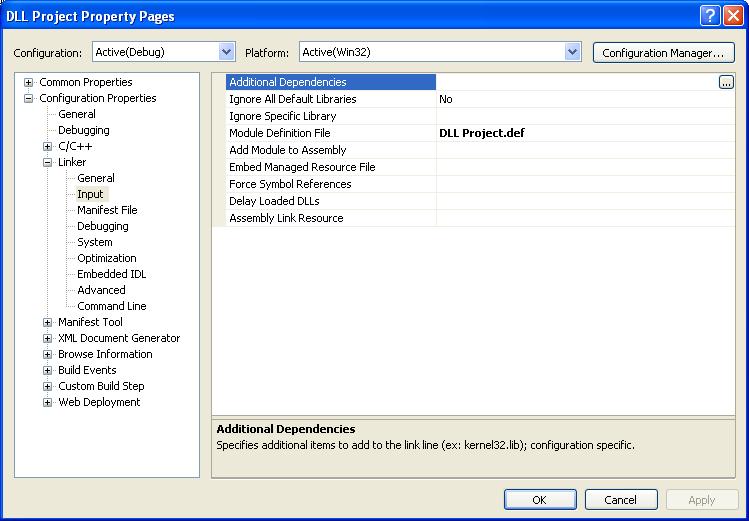Click the help question mark icon
Screen dimensions: 749x521
click(x=708, y=15)
